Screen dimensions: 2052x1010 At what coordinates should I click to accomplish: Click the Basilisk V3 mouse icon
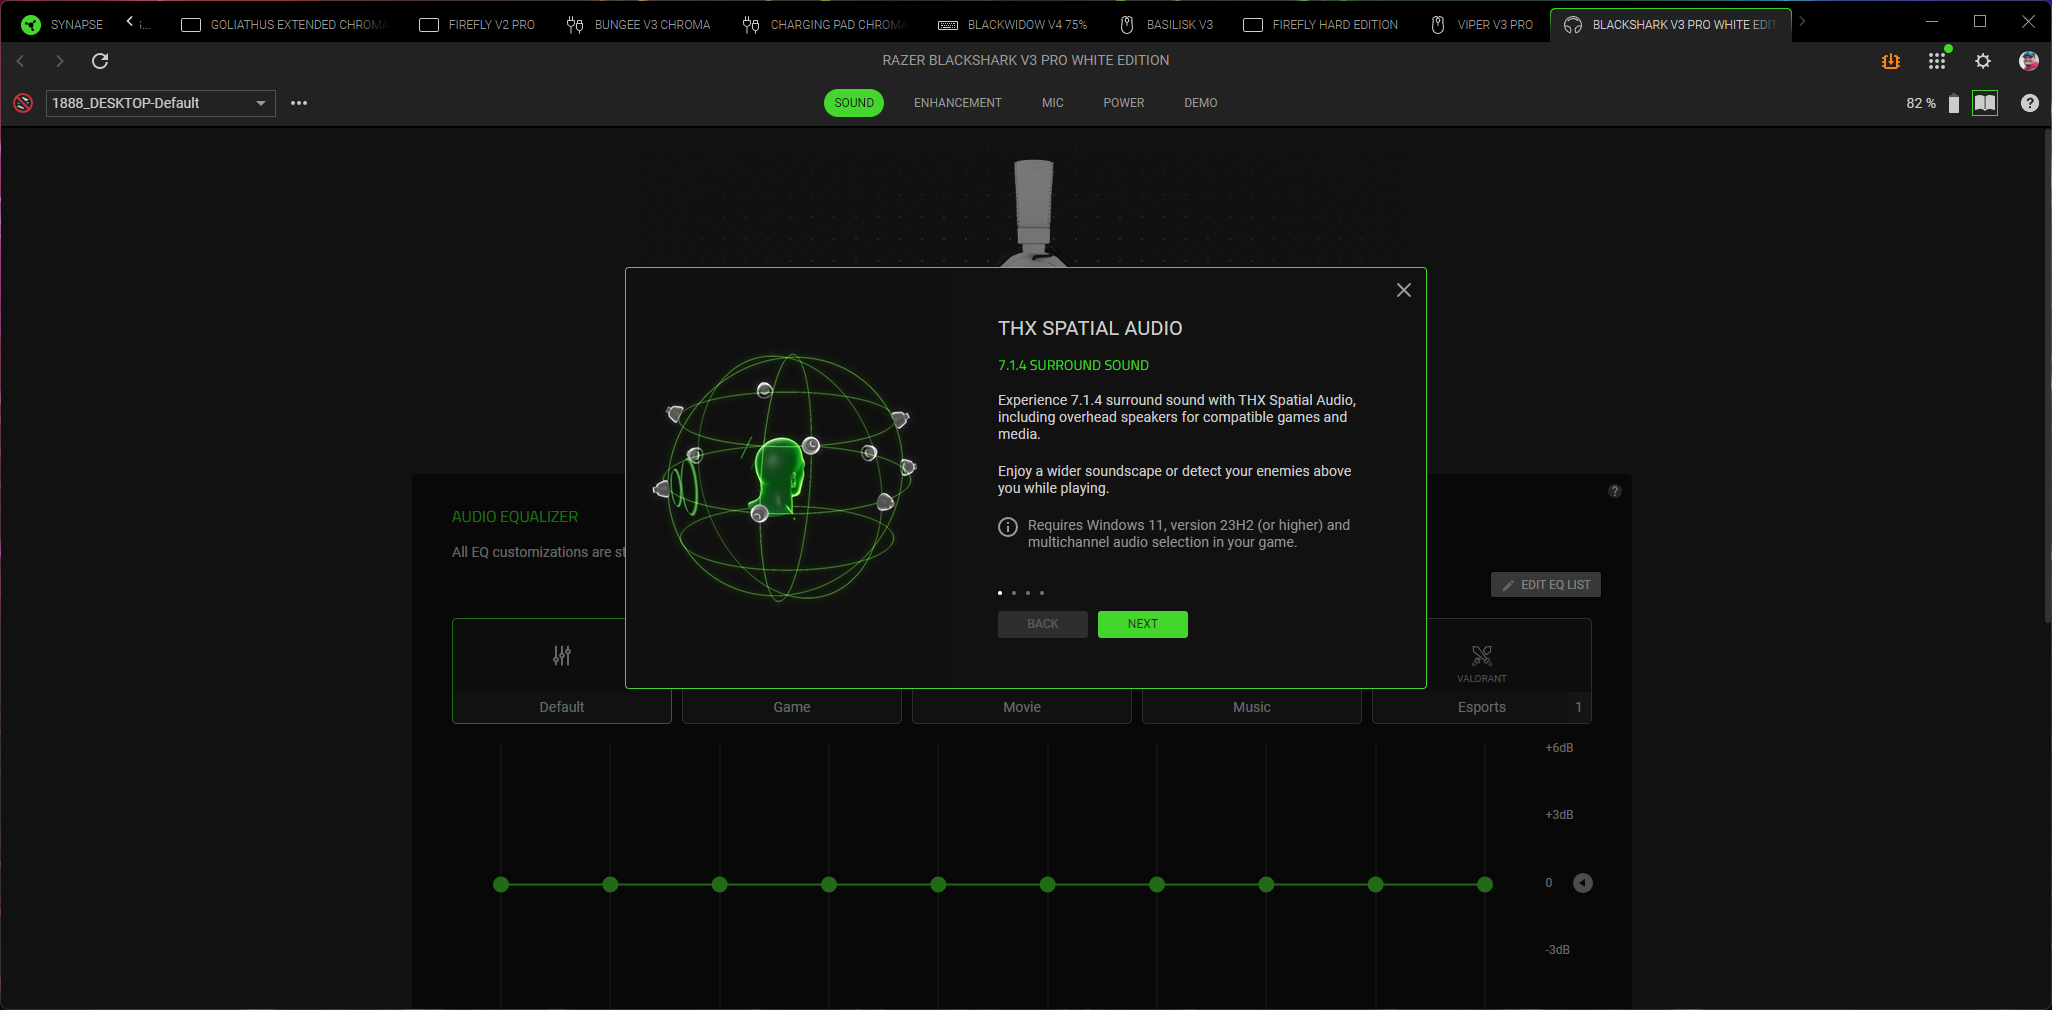(x=1127, y=25)
